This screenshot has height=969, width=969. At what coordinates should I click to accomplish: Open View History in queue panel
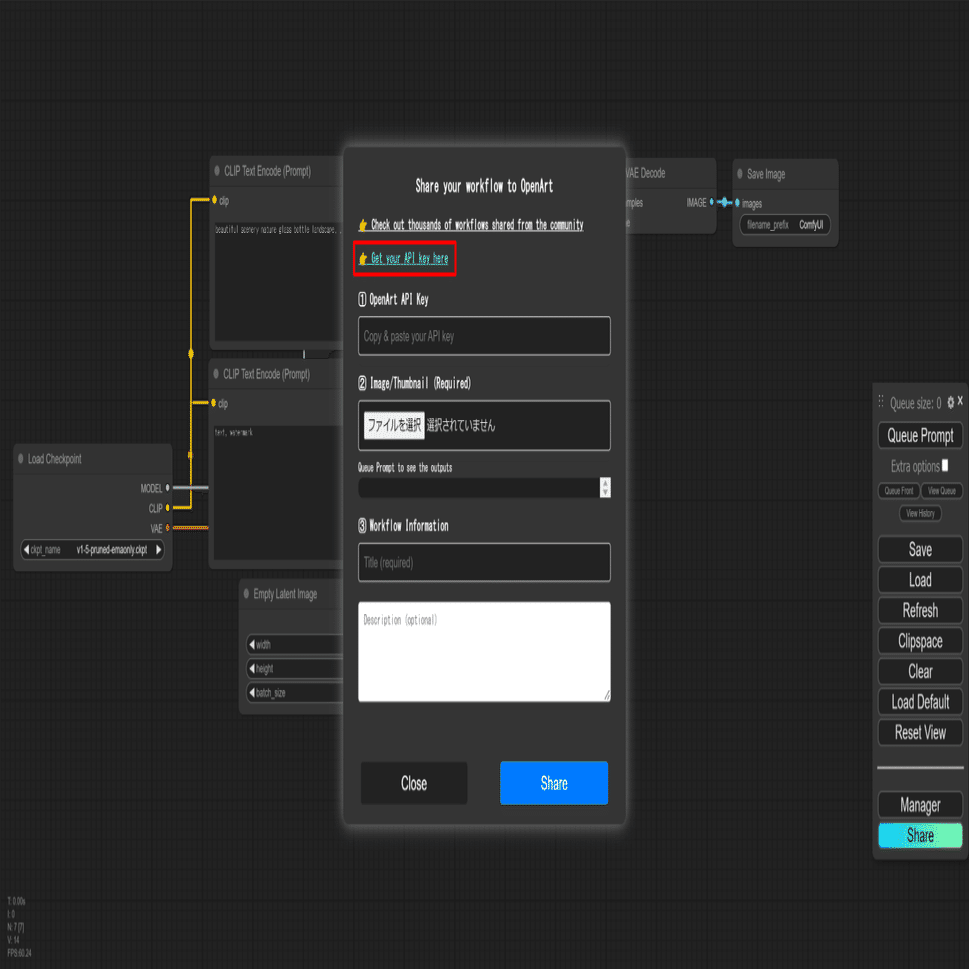point(920,513)
